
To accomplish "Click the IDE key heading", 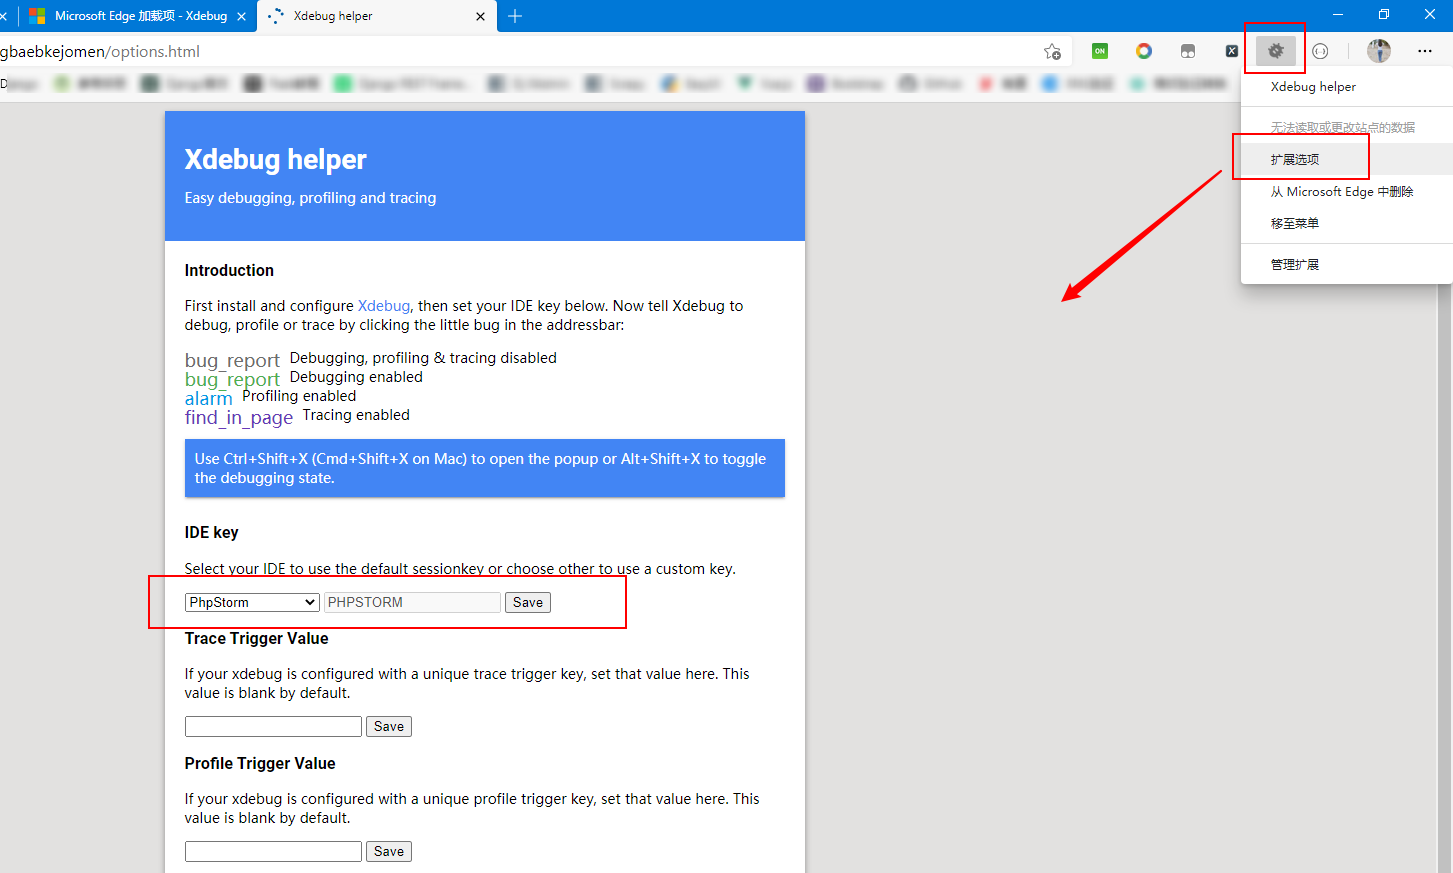I will click(212, 532).
